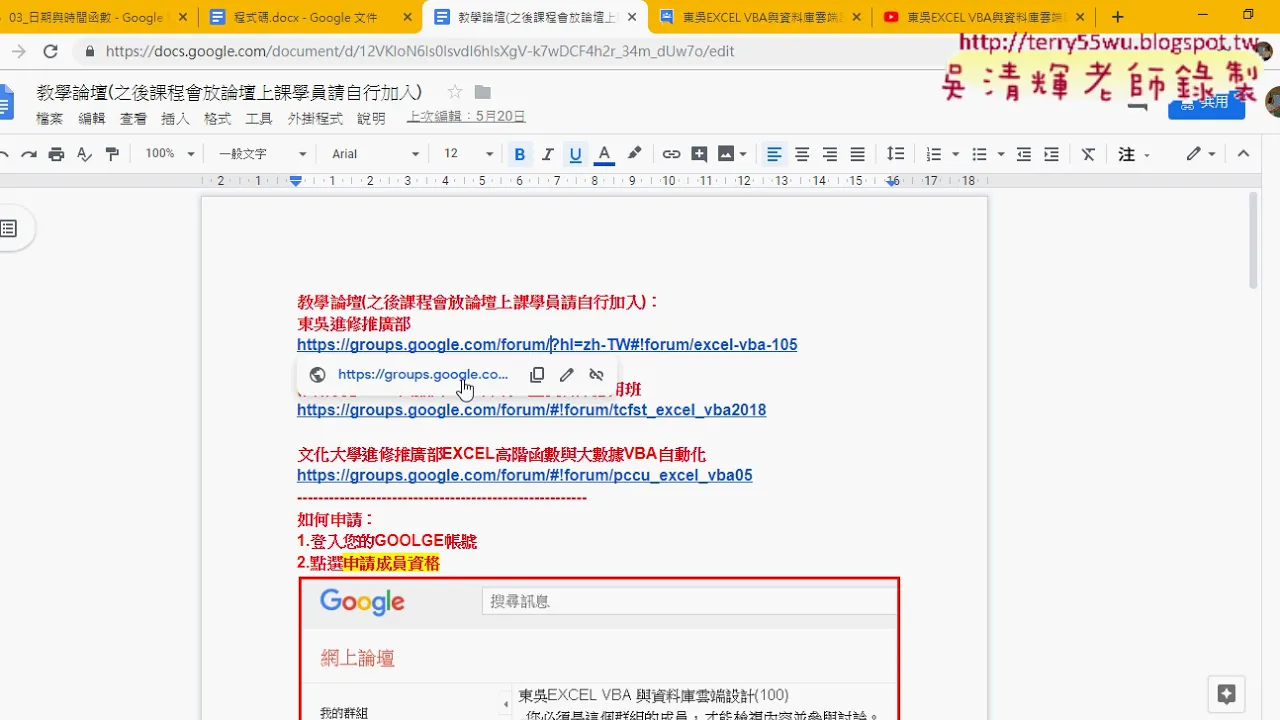
Task: Open the 工具 menu
Action: [259, 118]
